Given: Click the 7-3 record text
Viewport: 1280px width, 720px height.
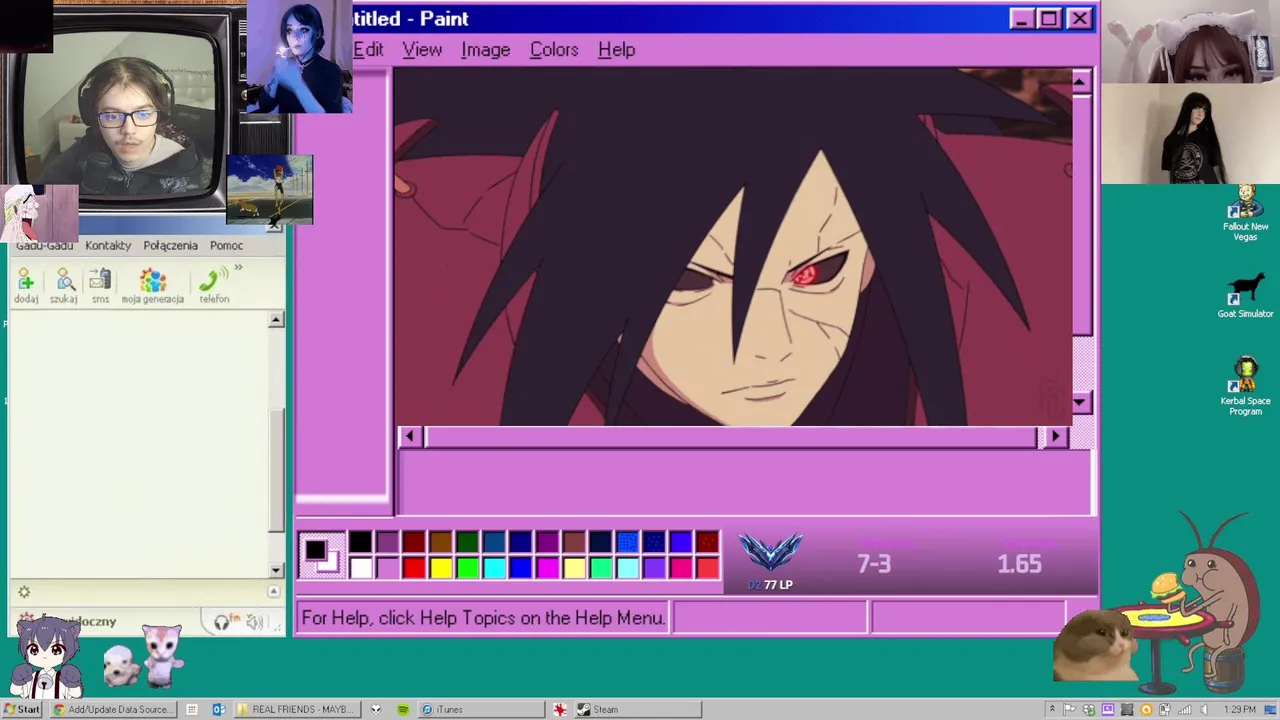Looking at the screenshot, I should (874, 564).
